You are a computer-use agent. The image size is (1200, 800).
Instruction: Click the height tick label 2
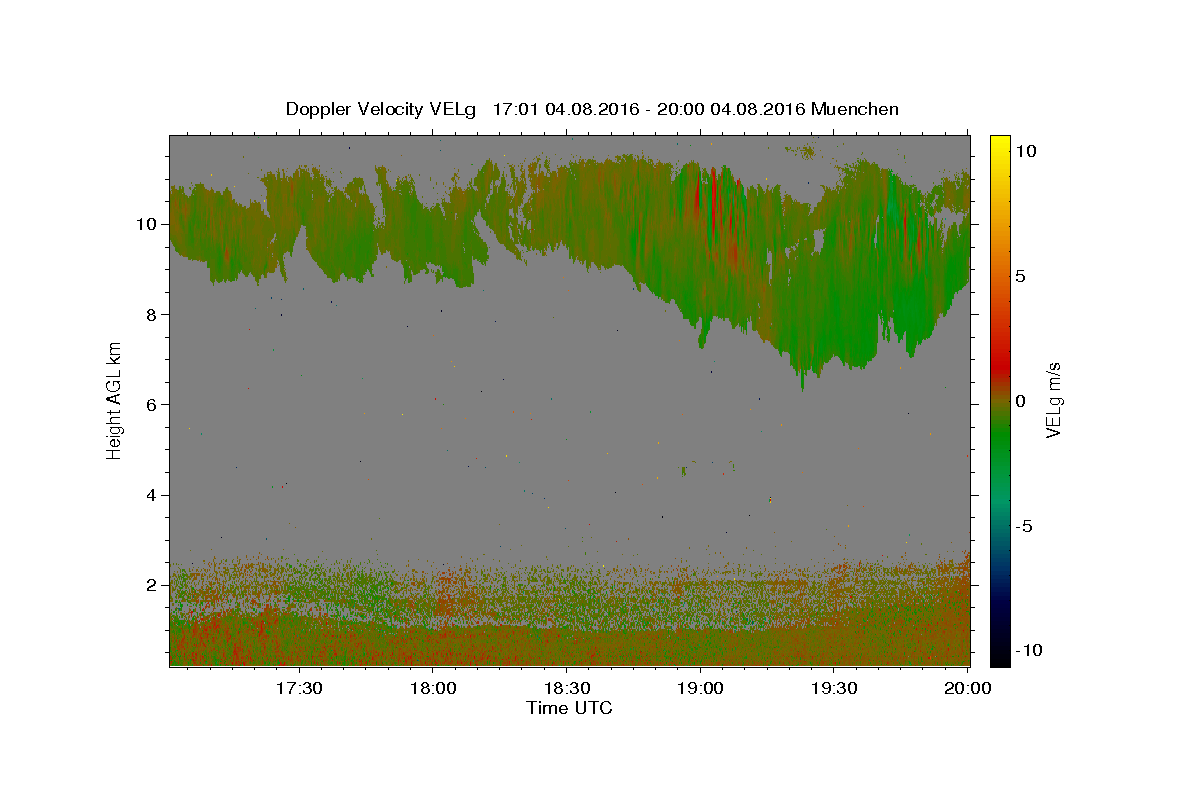[x=153, y=585]
